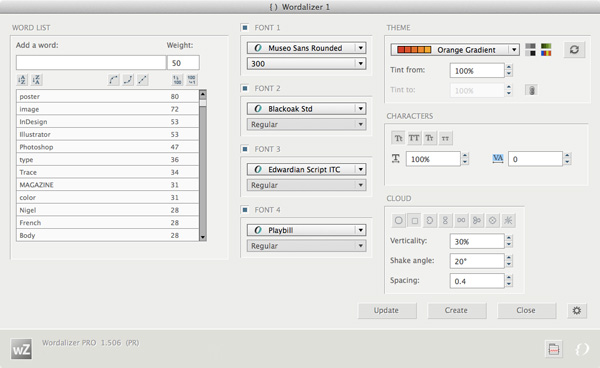The height and width of the screenshot is (368, 600).
Task: Click the VA tracking icon
Action: 497,158
